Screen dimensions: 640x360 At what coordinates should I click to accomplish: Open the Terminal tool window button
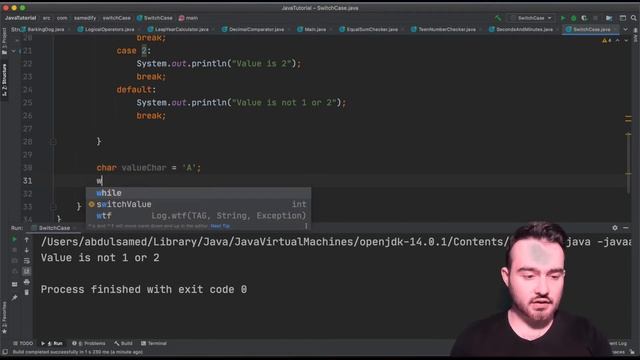pyautogui.click(x=153, y=343)
